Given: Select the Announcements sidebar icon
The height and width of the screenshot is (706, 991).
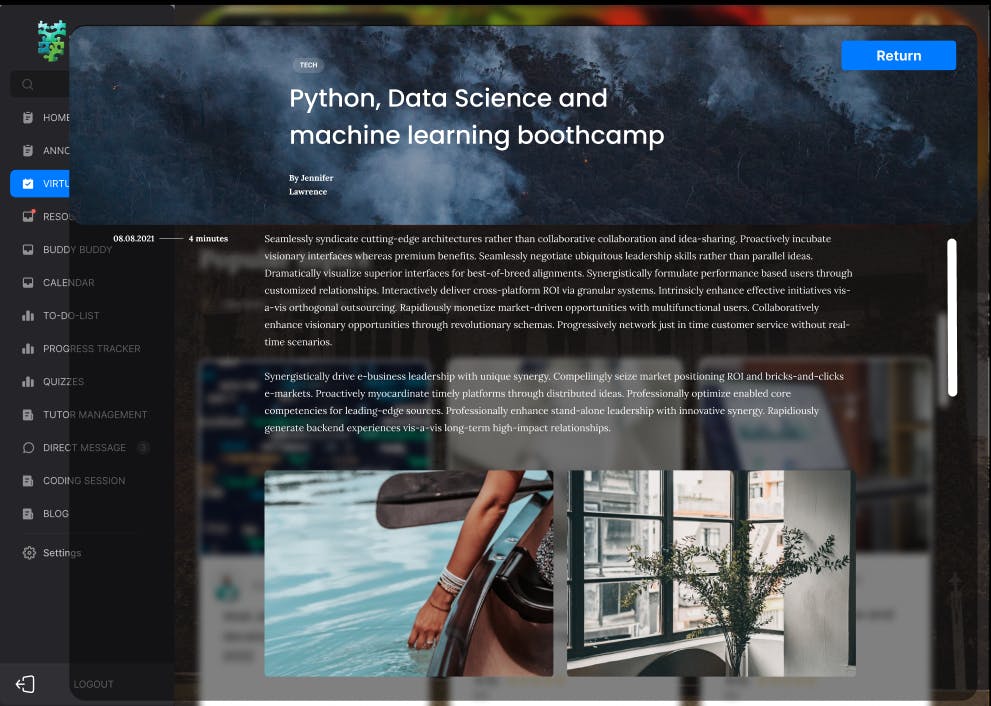Looking at the screenshot, I should (28, 150).
